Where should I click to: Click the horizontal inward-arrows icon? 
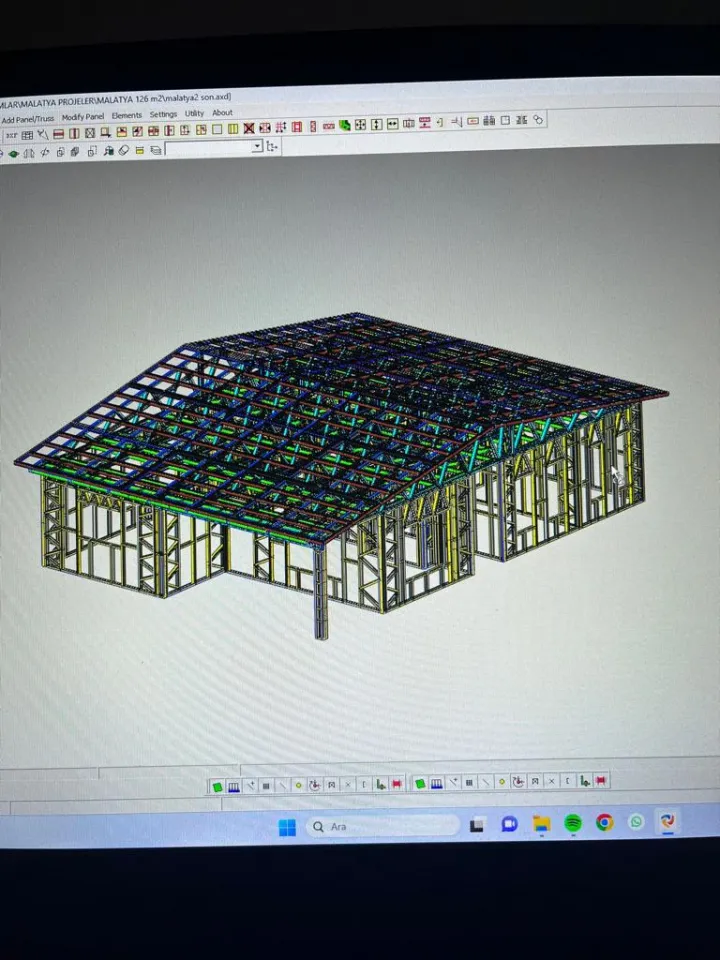pos(392,124)
